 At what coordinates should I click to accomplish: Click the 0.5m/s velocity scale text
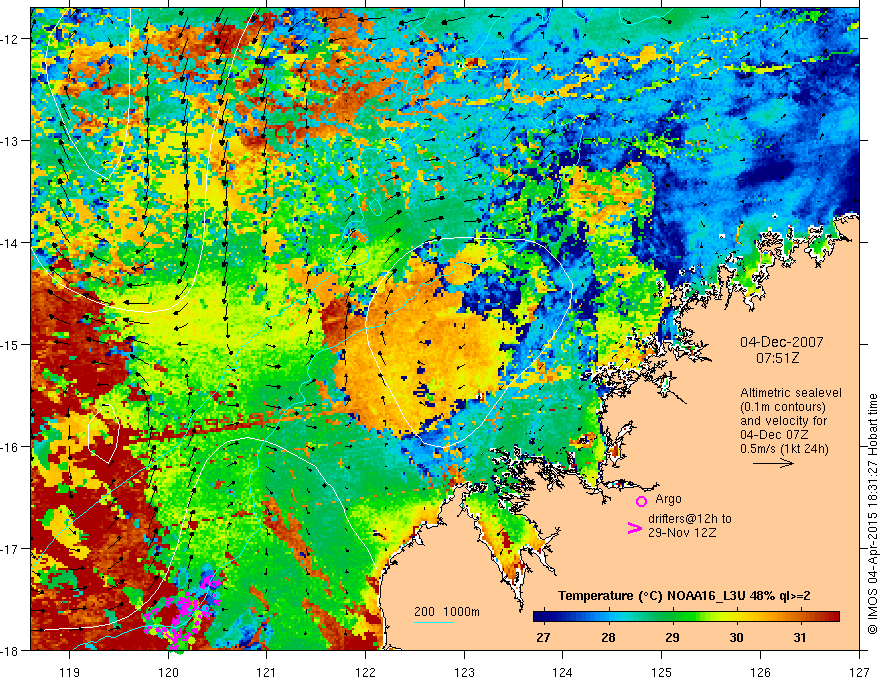(x=784, y=449)
